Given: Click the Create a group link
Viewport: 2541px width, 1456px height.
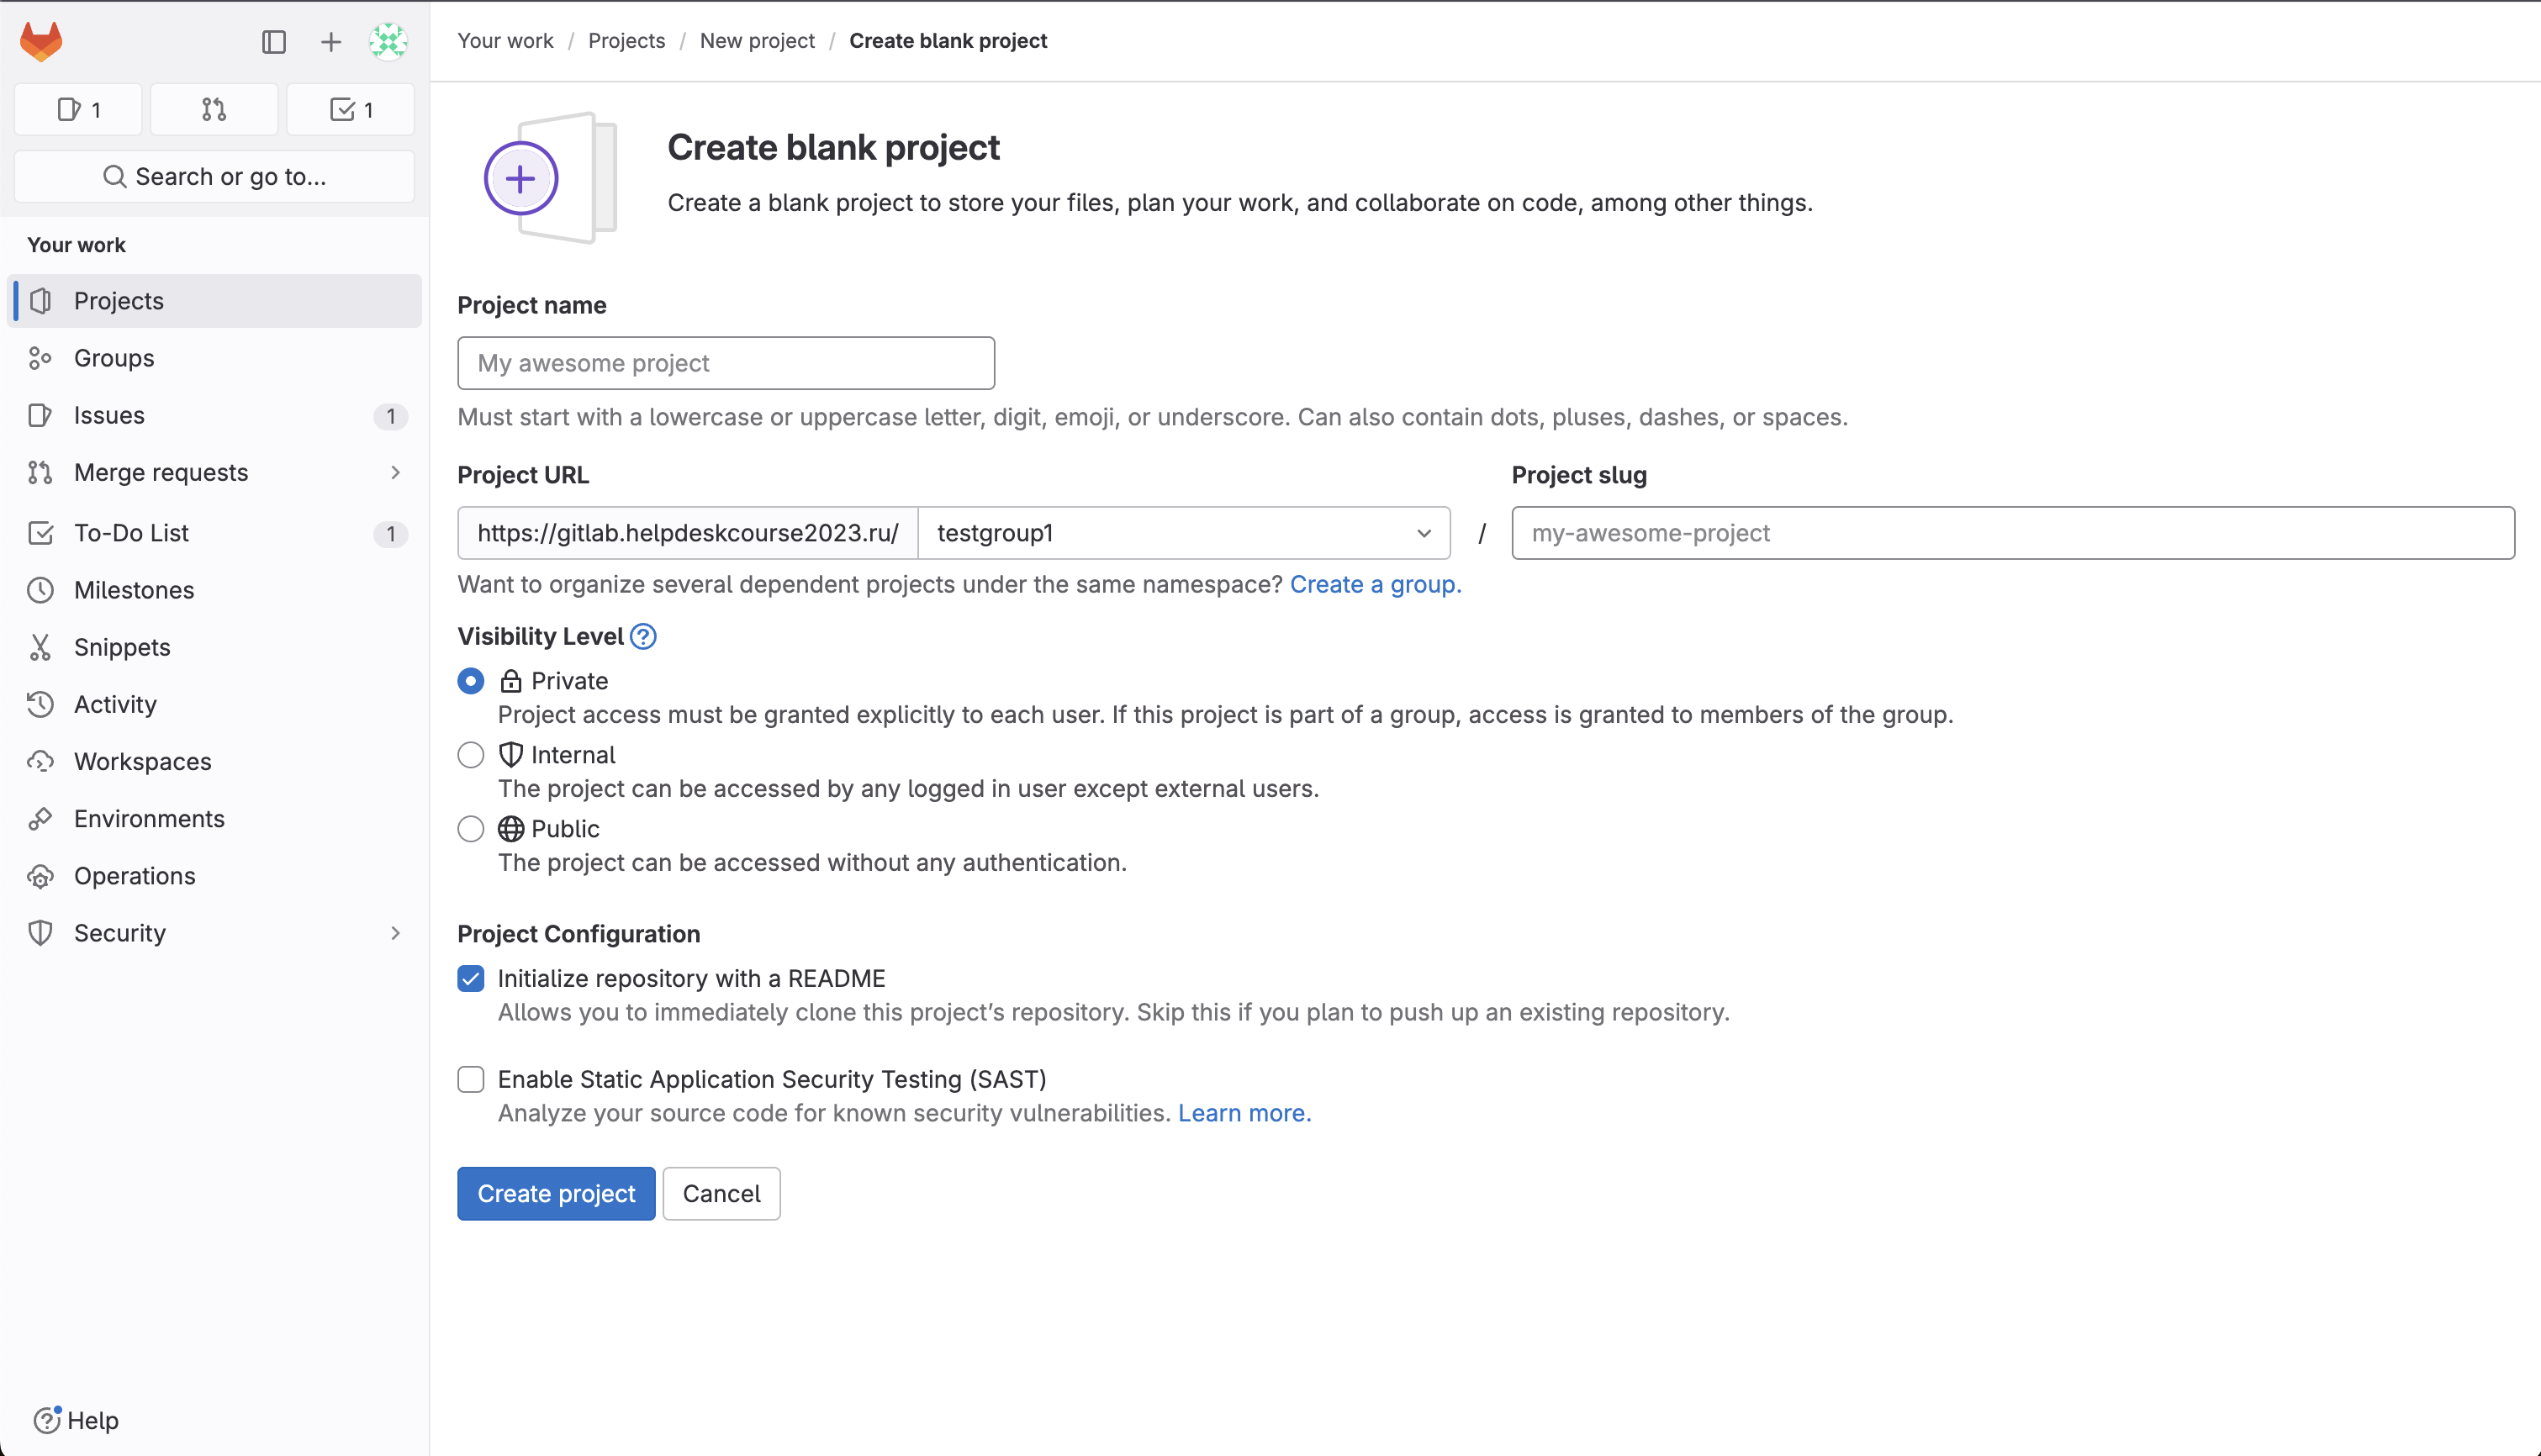Looking at the screenshot, I should [x=1376, y=583].
